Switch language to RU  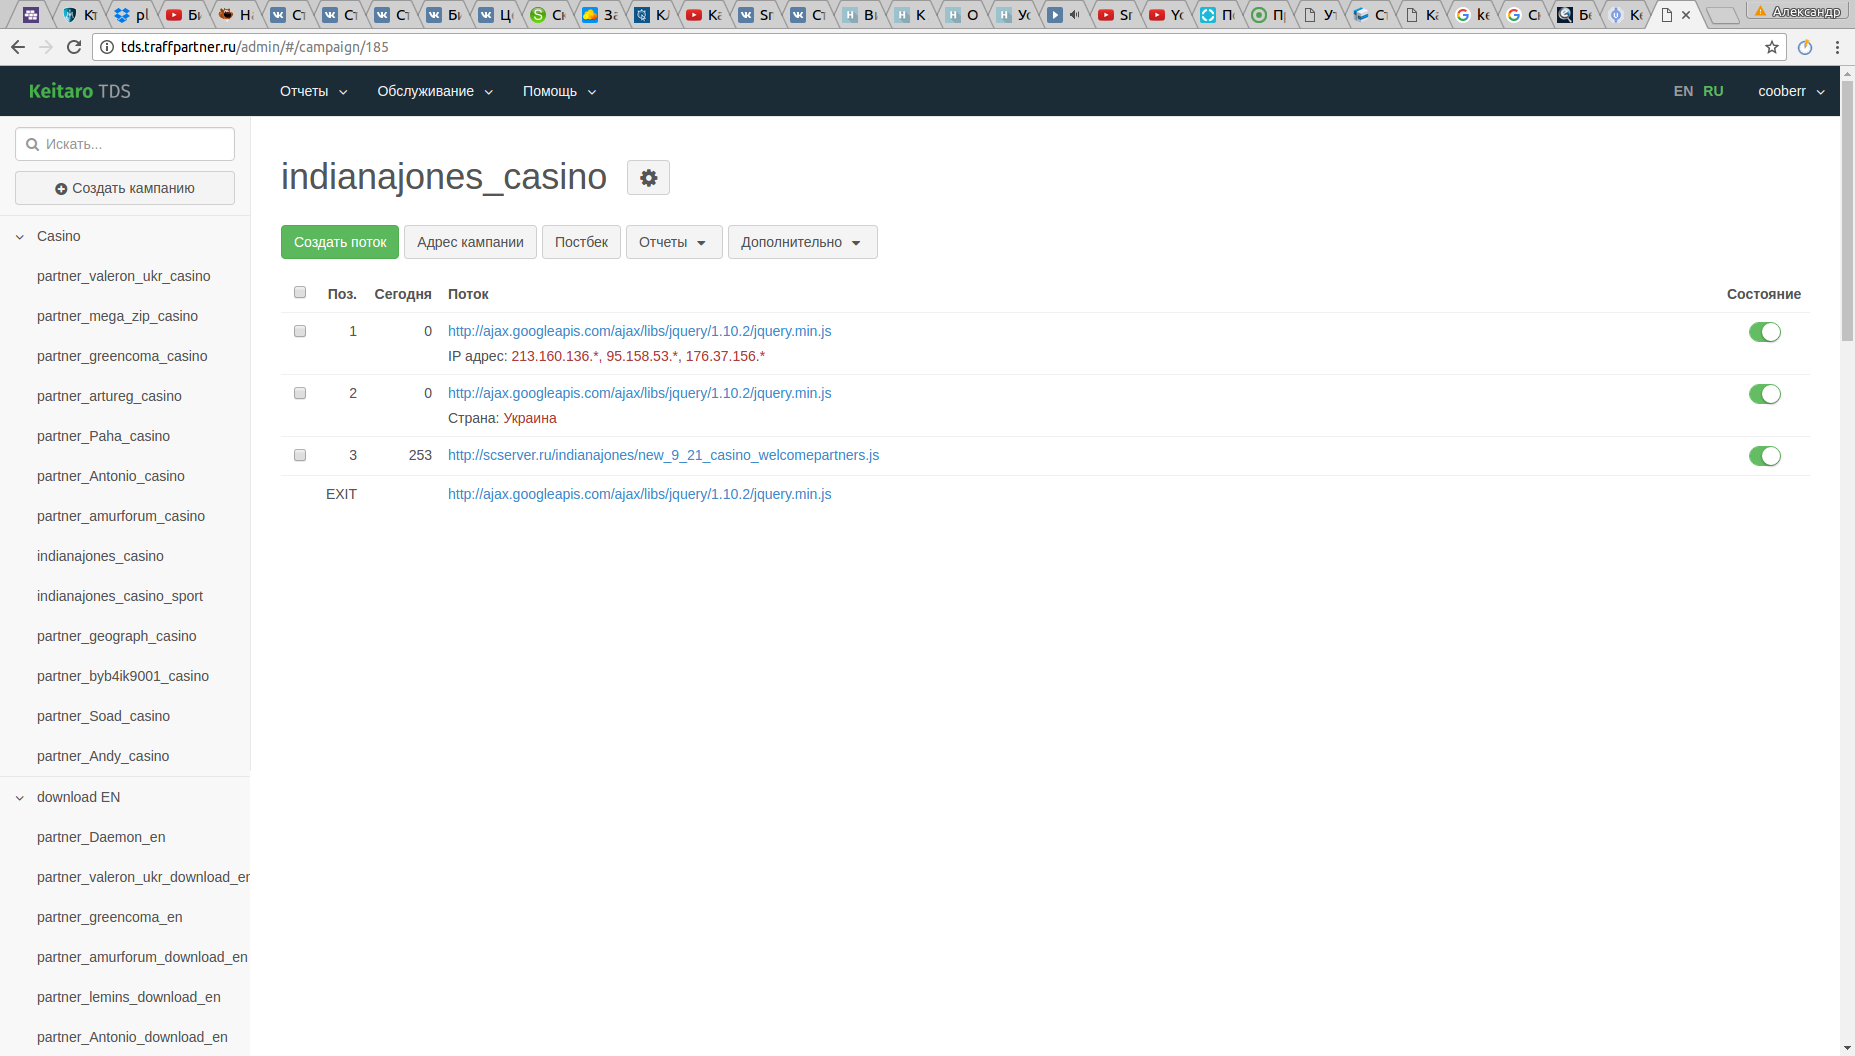tap(1713, 91)
